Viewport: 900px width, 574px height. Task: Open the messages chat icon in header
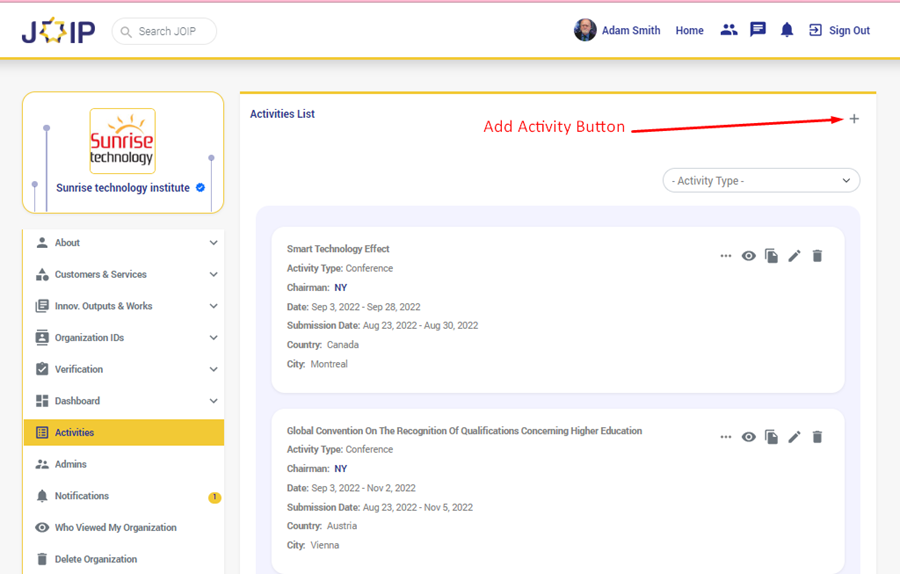[758, 30]
